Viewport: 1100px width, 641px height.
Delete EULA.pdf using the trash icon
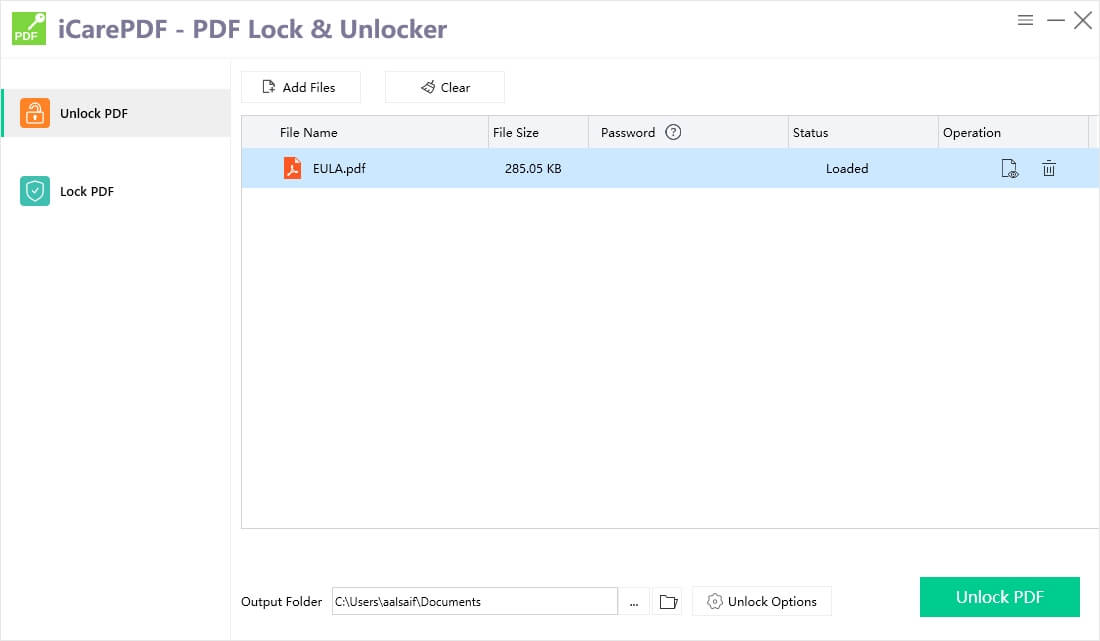click(x=1048, y=168)
